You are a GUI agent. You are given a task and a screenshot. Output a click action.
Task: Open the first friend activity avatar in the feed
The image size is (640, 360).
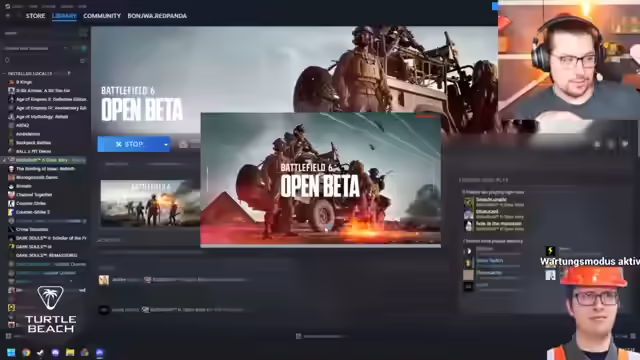(104, 280)
